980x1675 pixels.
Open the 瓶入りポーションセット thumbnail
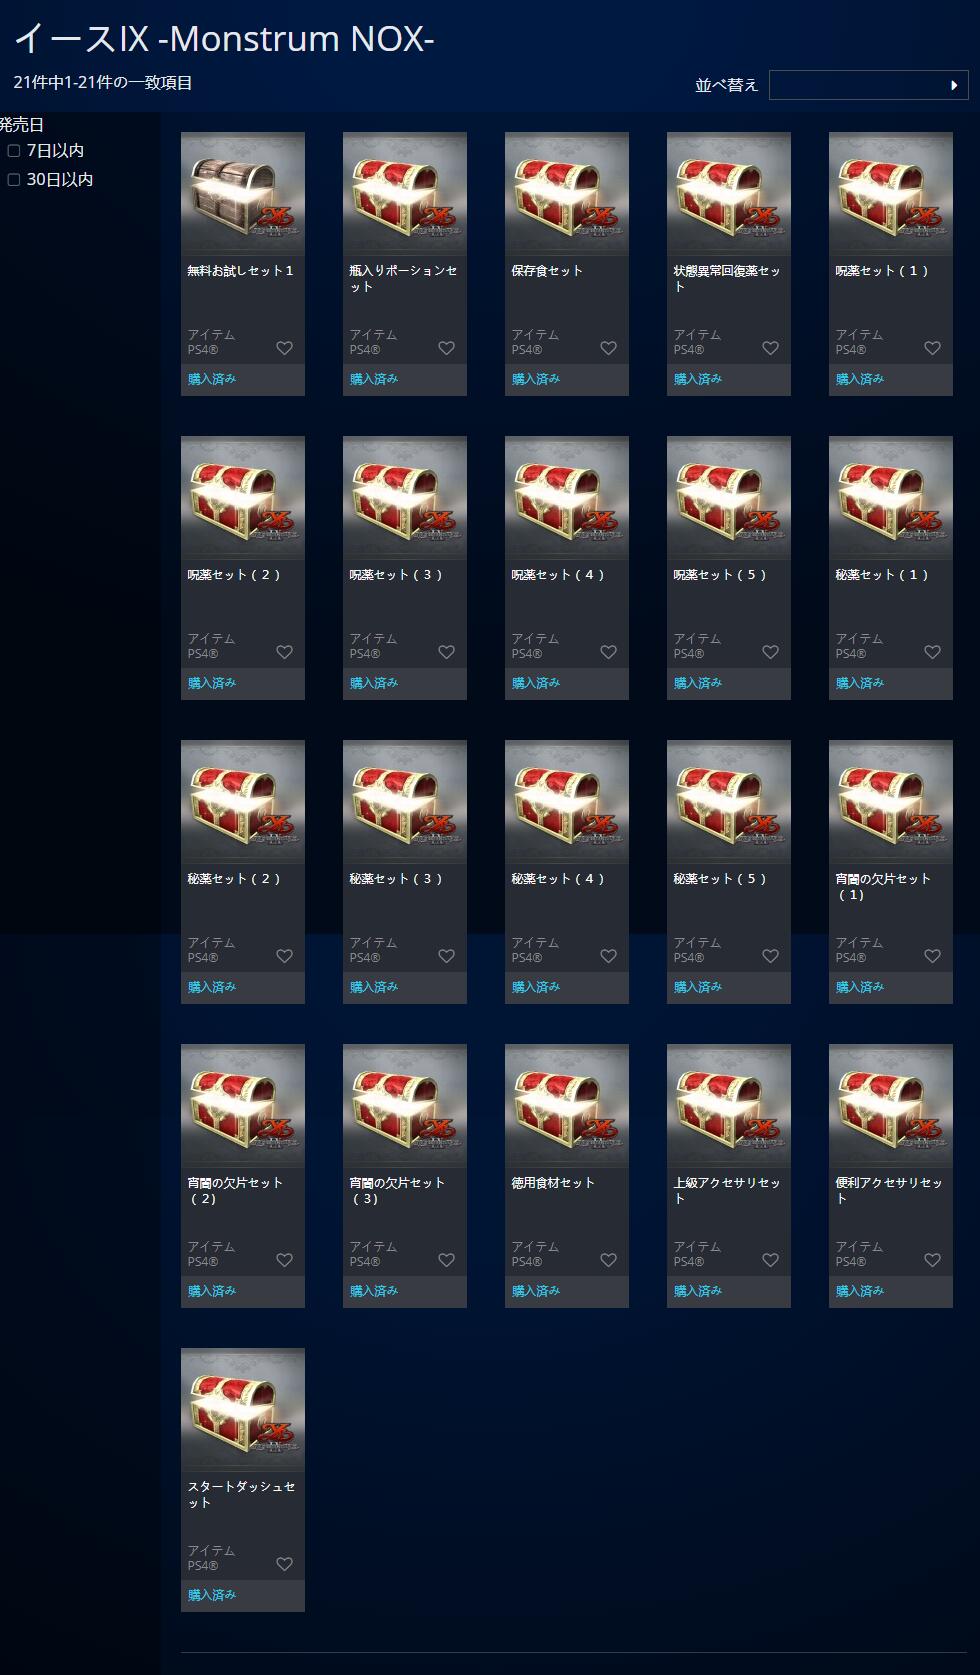point(405,194)
